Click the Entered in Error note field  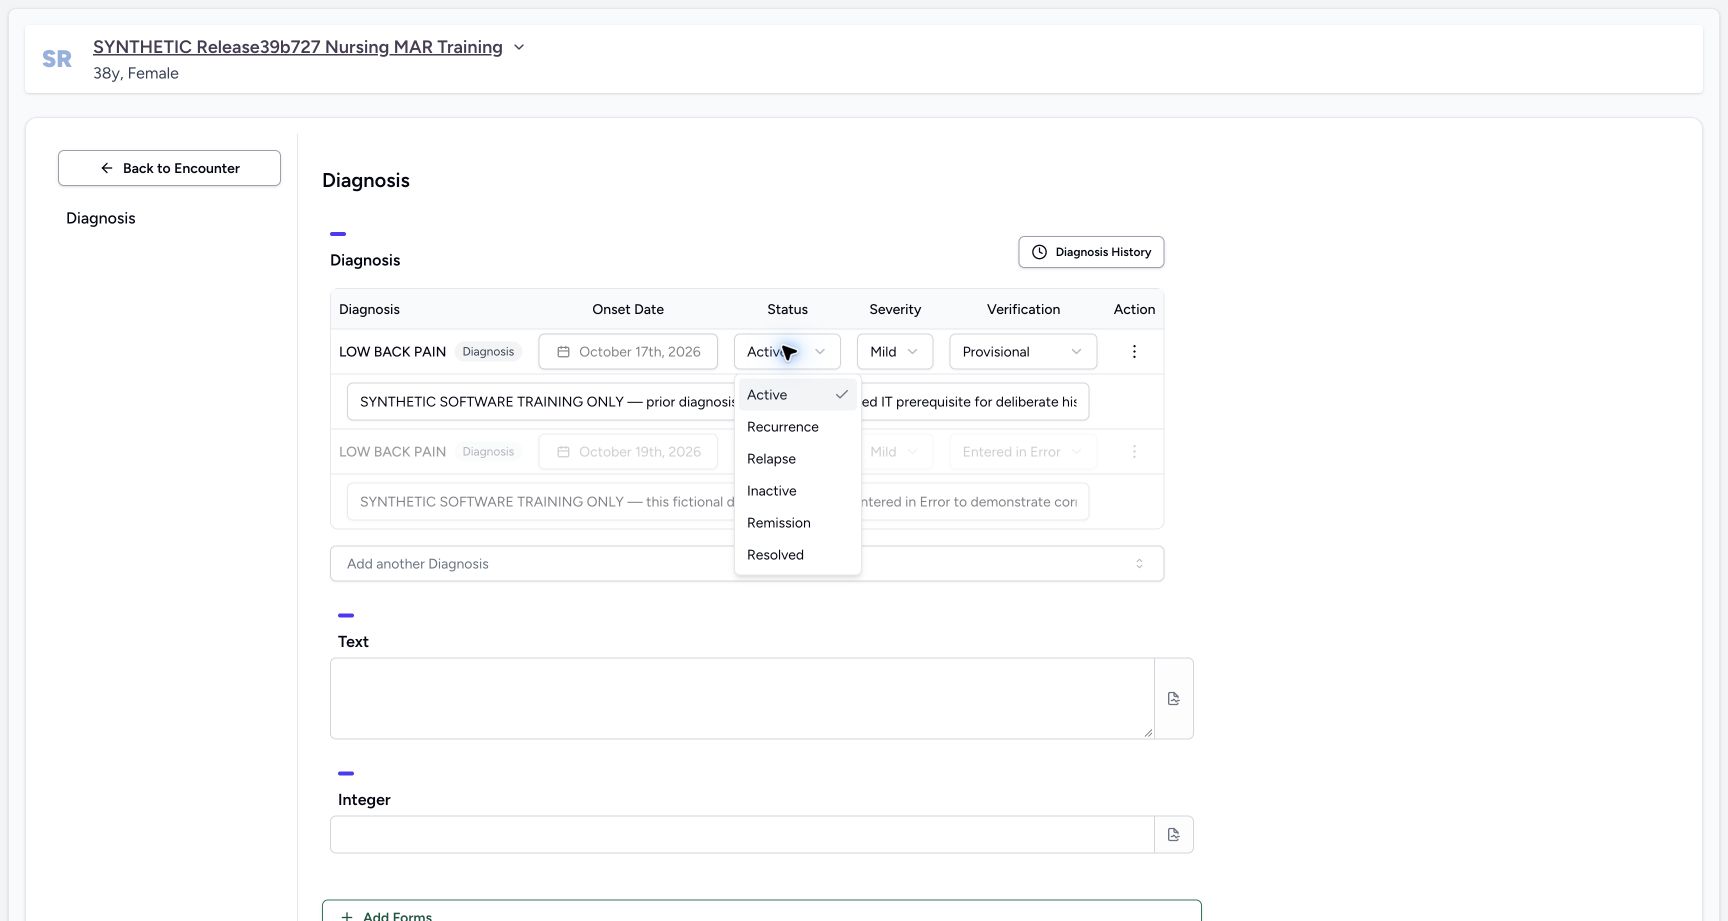tap(718, 502)
